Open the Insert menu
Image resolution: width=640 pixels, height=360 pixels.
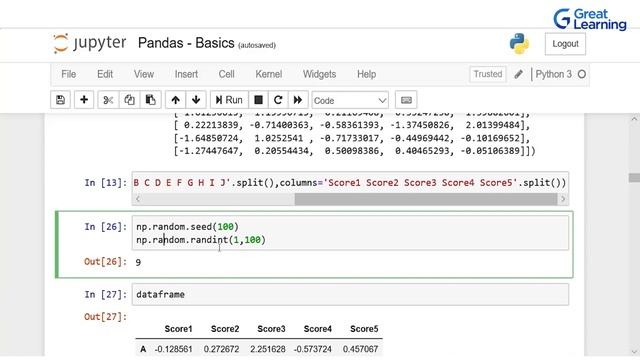click(x=186, y=74)
